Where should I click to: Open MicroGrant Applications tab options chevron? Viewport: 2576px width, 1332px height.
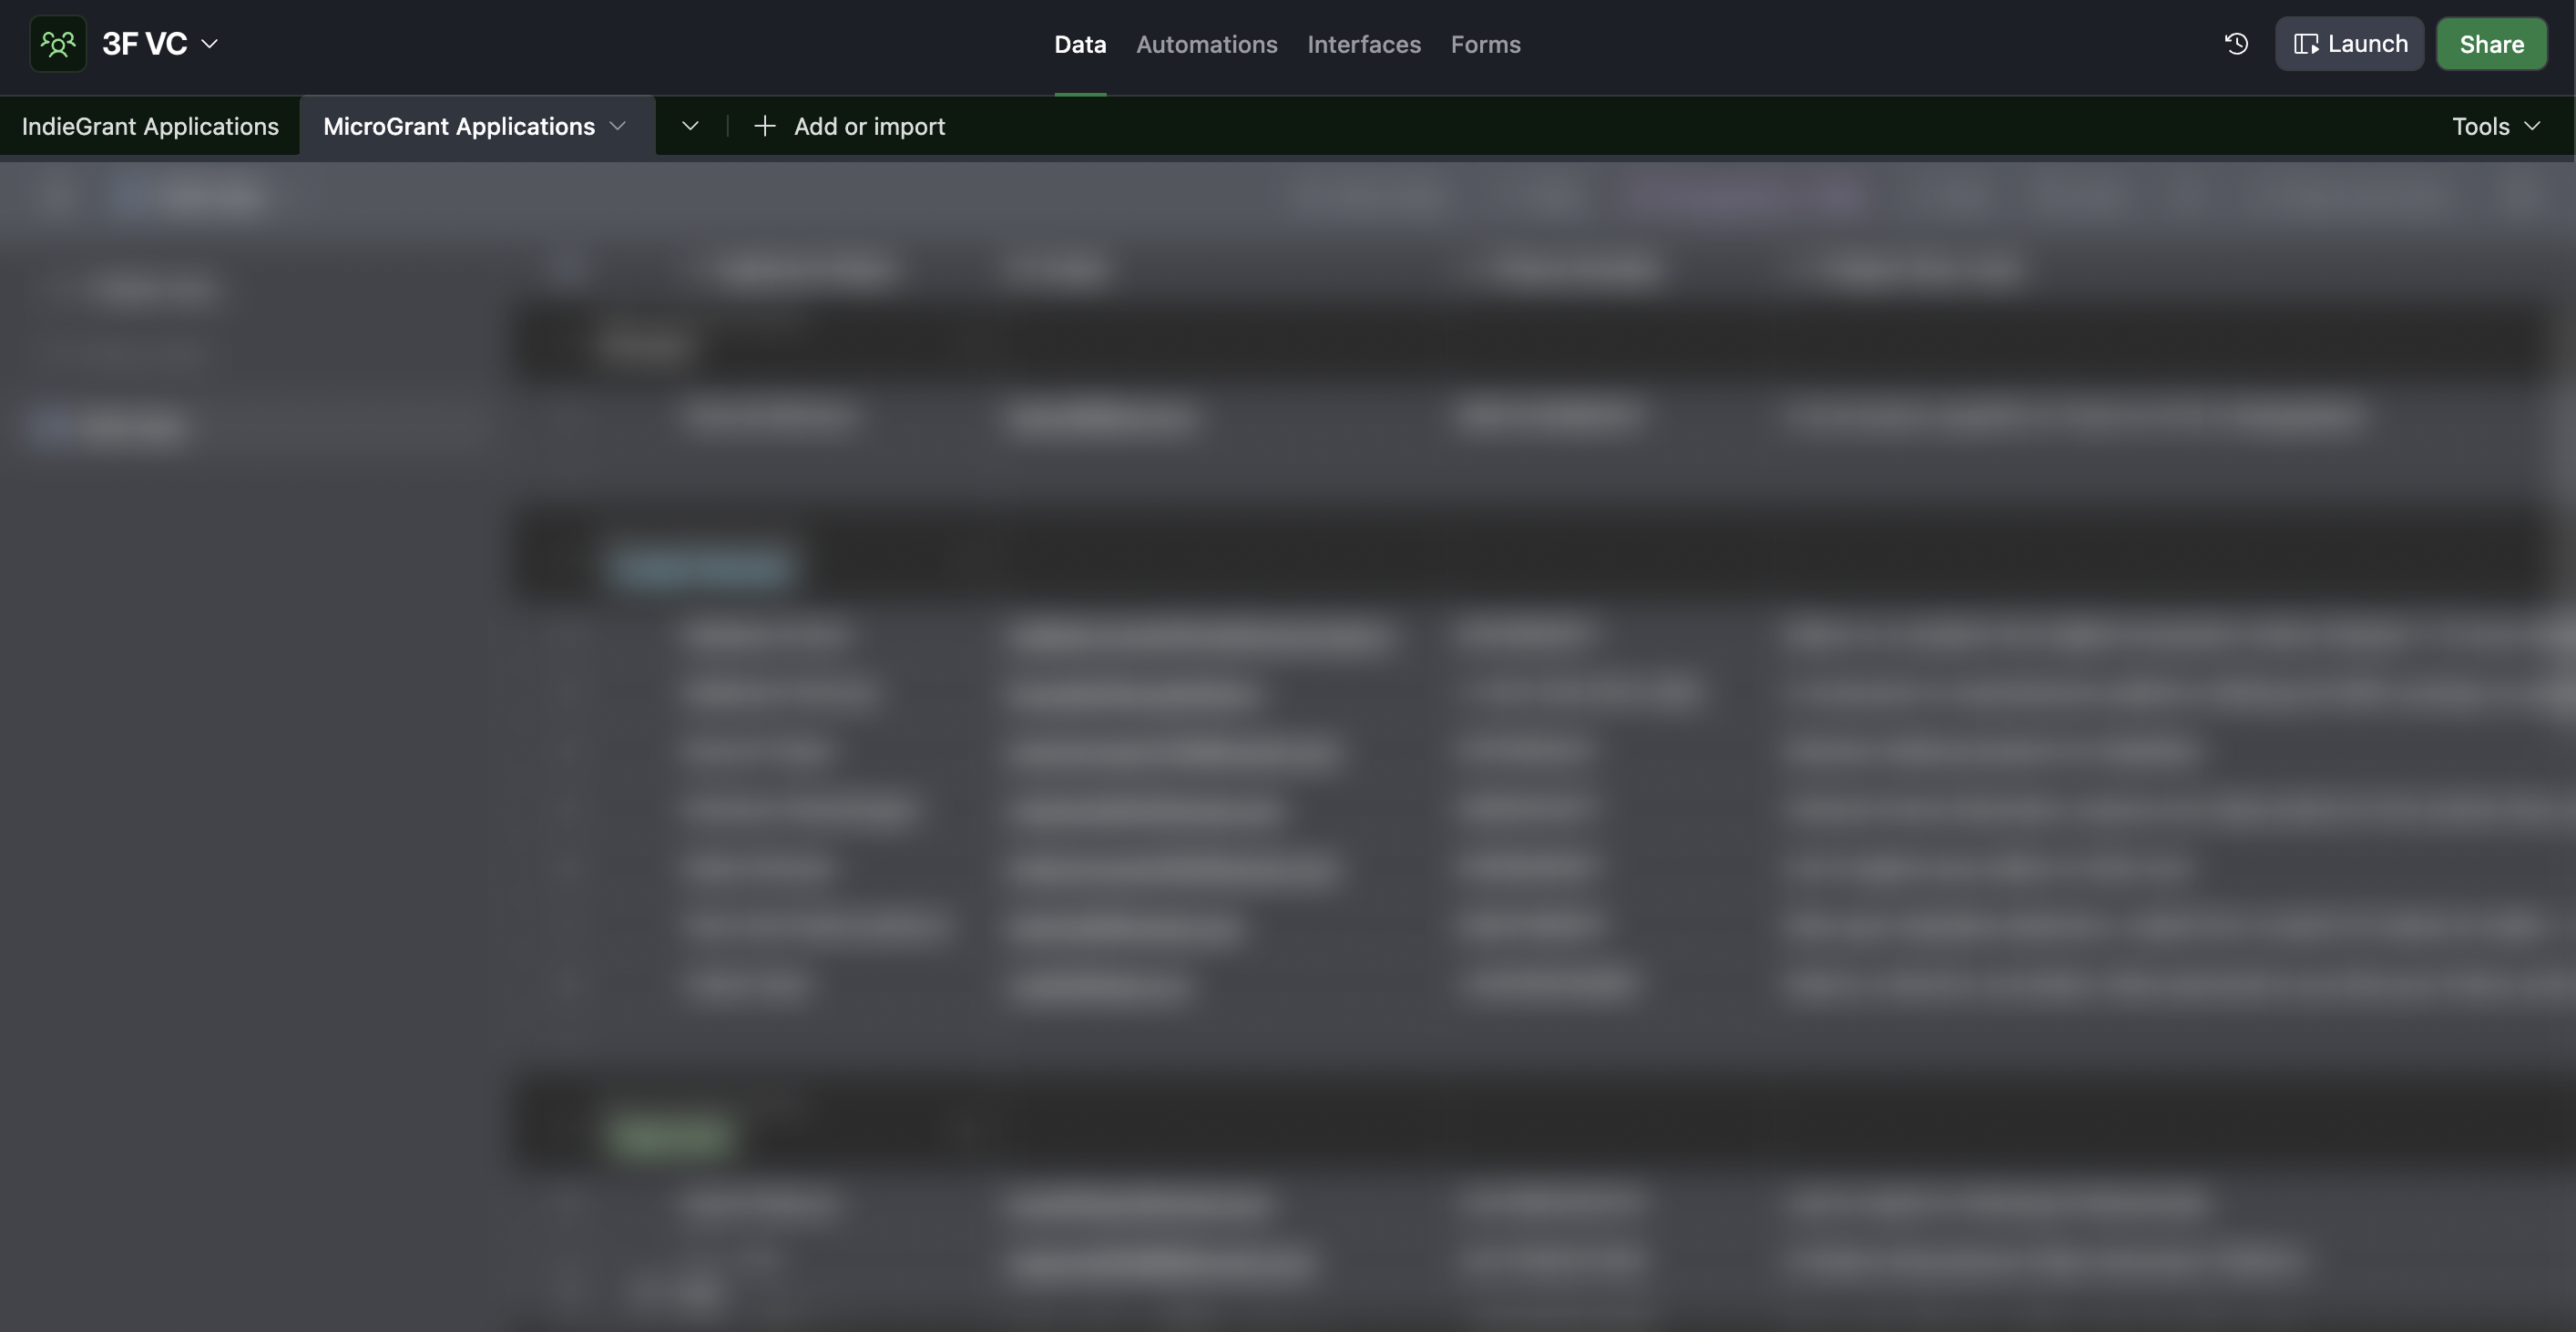[x=618, y=126]
